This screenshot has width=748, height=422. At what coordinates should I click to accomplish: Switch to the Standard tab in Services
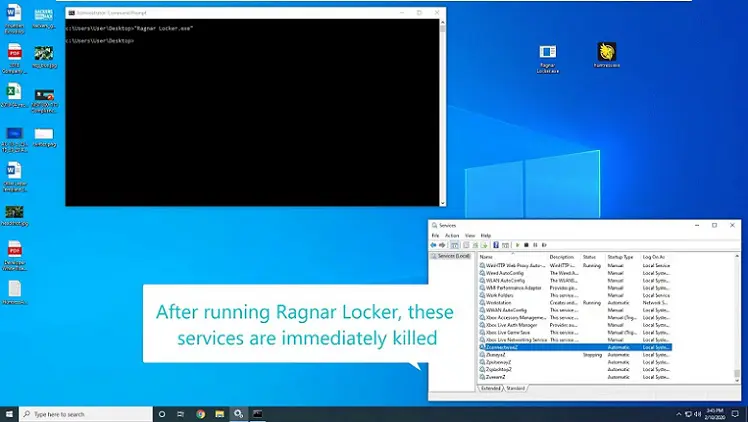[x=515, y=389]
